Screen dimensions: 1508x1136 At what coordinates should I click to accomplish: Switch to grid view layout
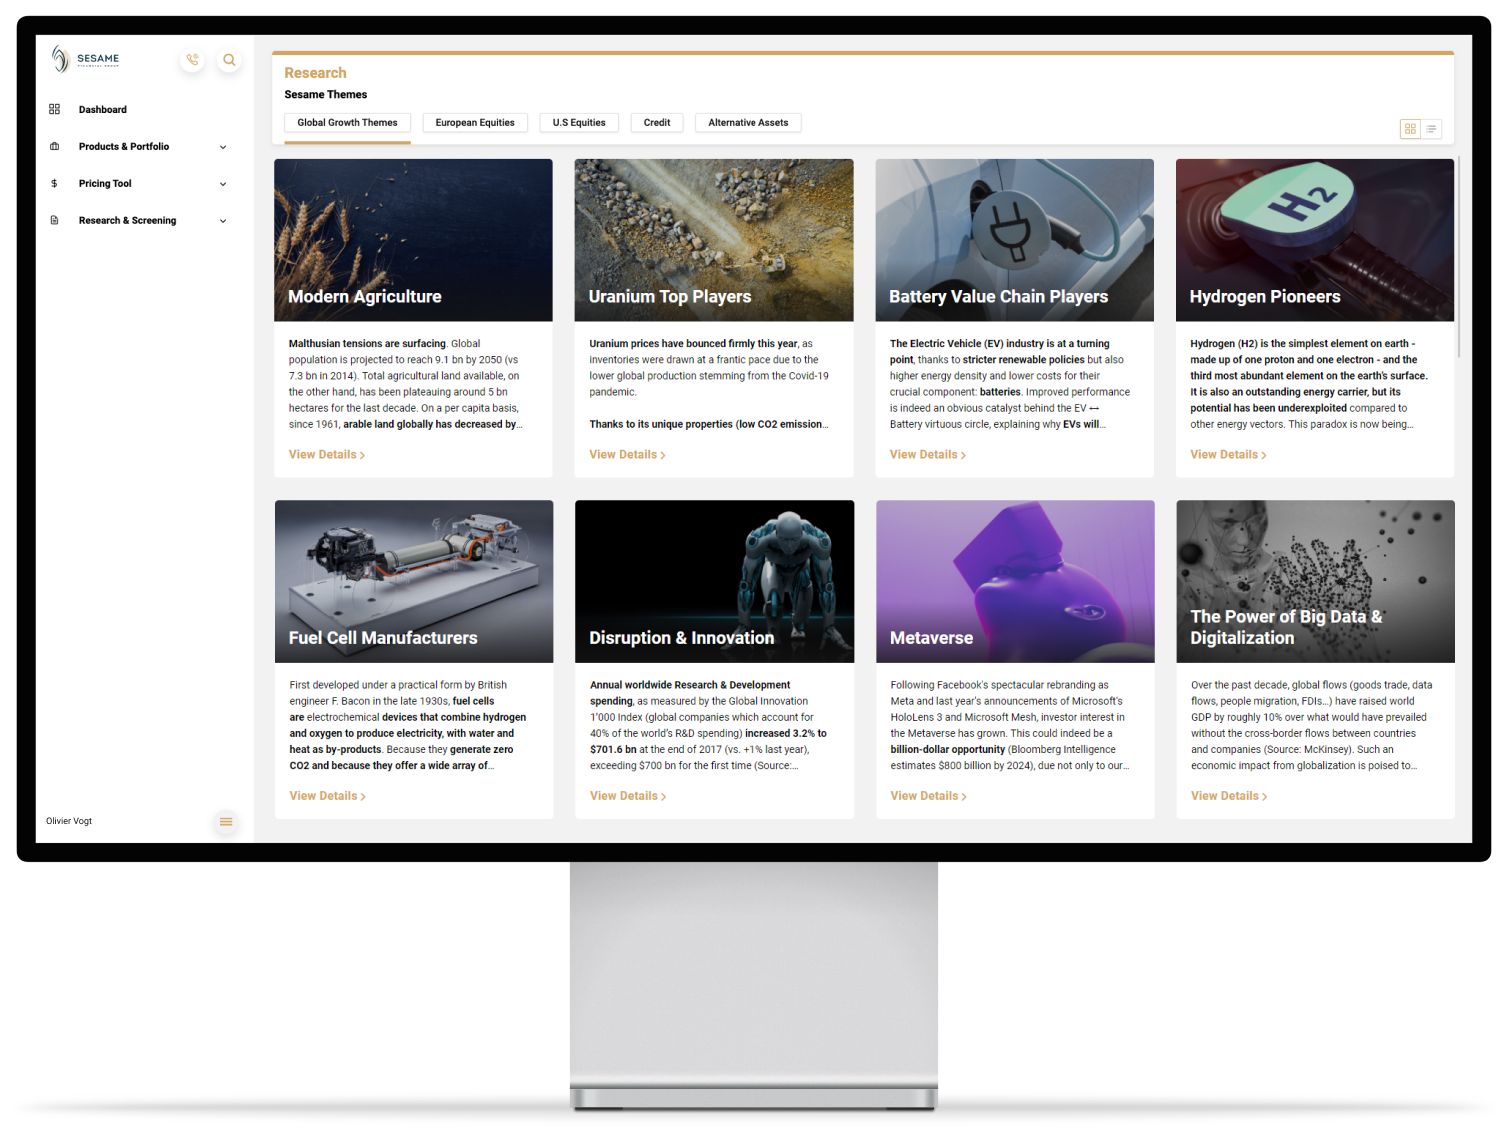click(1410, 129)
